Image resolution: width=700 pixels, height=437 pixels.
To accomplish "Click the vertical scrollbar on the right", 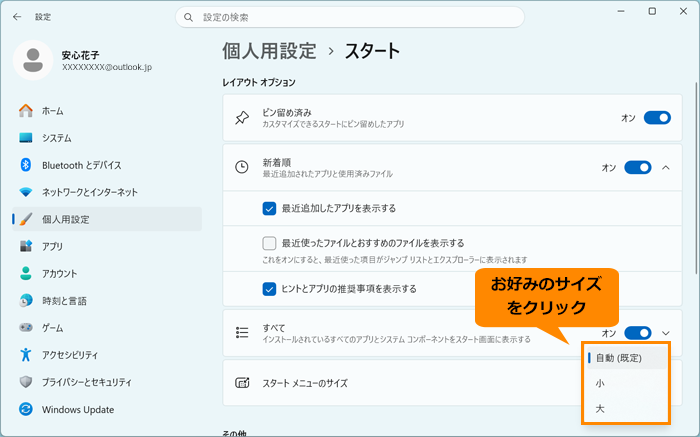I will [x=697, y=179].
